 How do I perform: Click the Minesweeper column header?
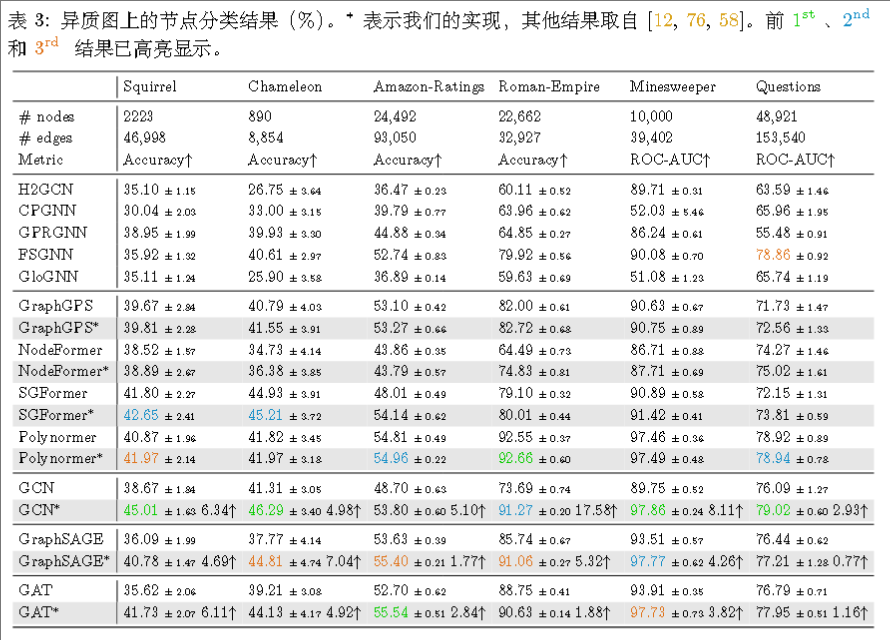[x=672, y=87]
